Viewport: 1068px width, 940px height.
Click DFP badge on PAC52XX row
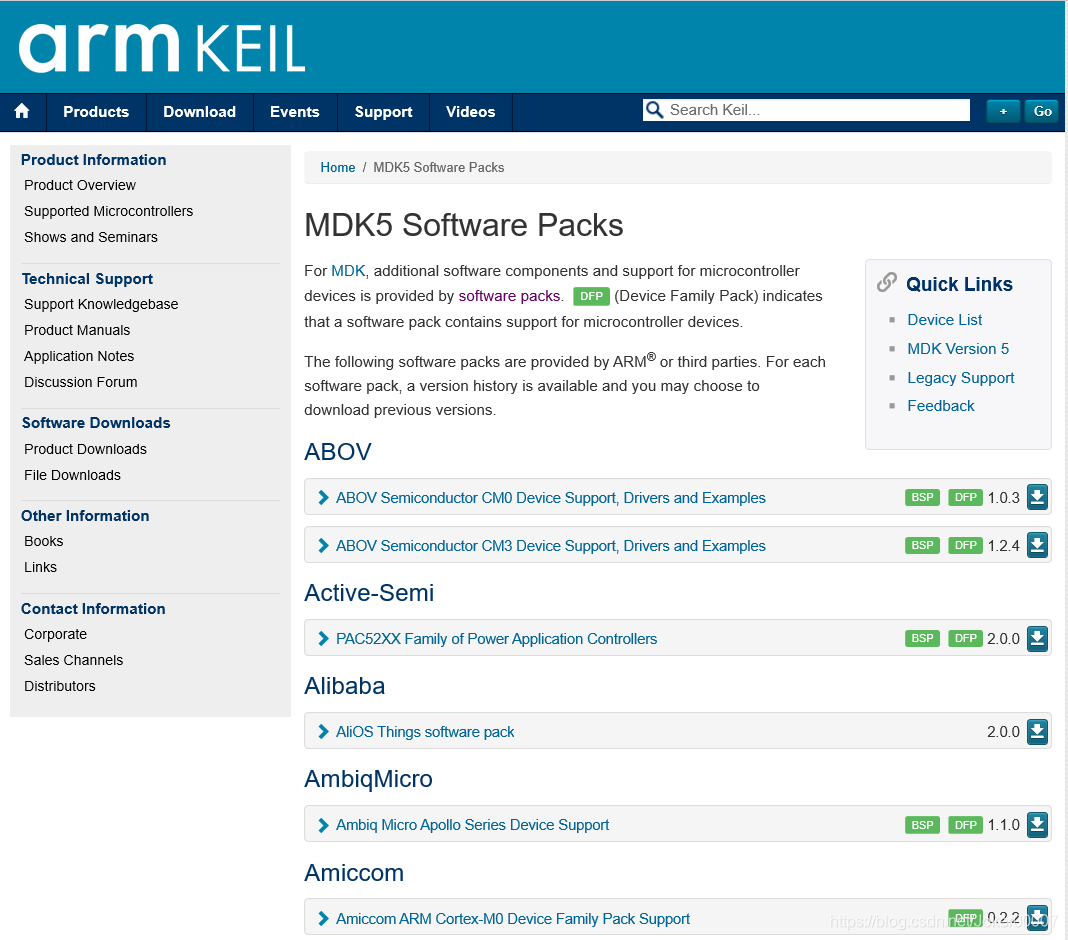tap(965, 638)
